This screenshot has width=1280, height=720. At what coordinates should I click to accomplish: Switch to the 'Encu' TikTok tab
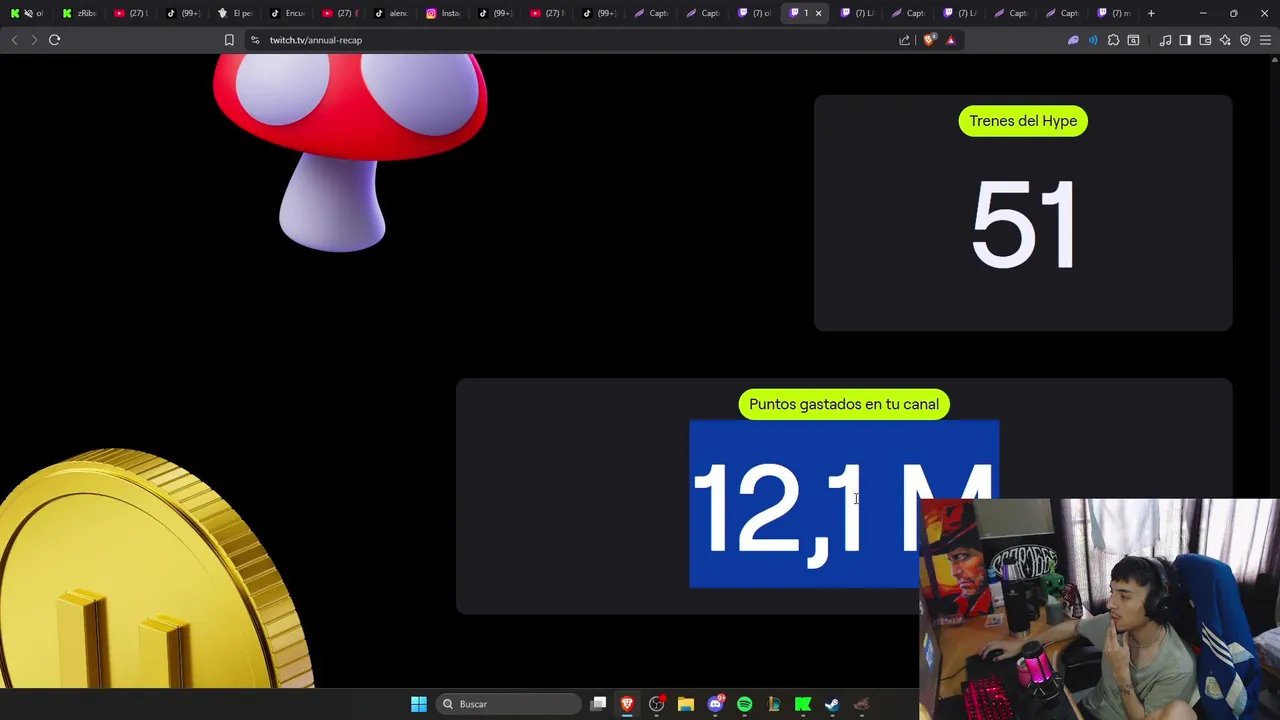[287, 13]
